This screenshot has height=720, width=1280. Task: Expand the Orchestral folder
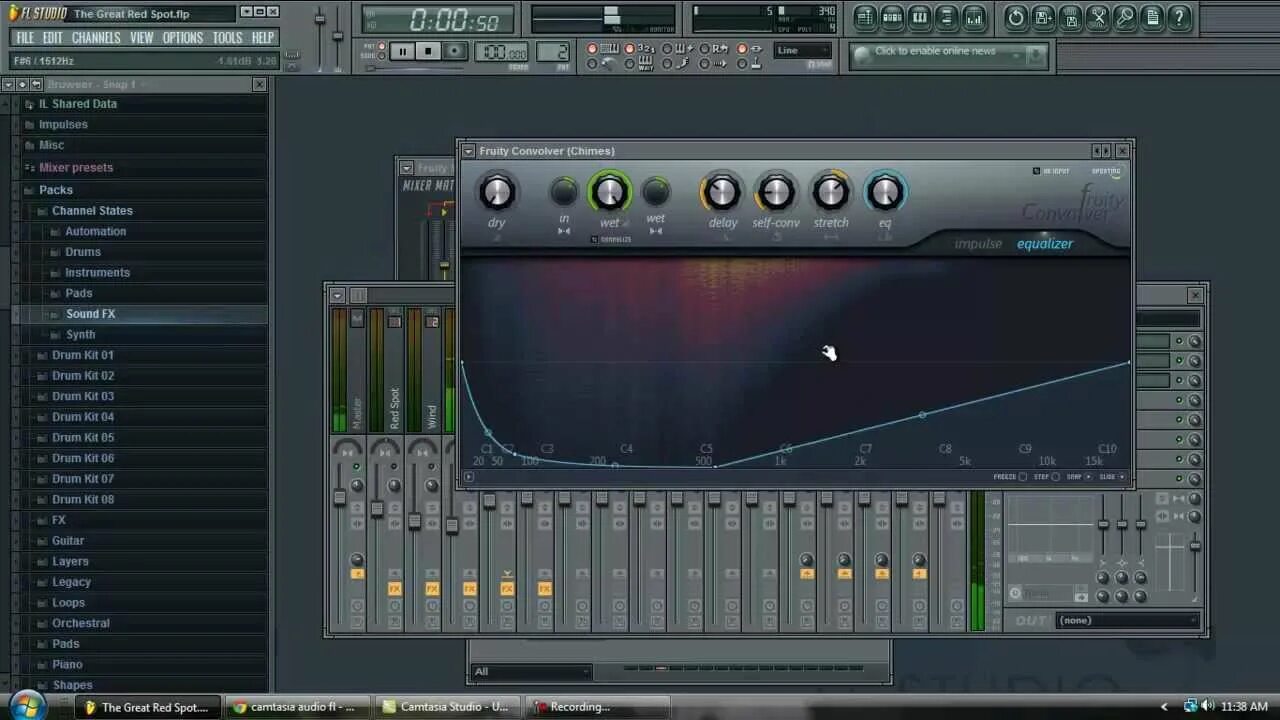(81, 623)
